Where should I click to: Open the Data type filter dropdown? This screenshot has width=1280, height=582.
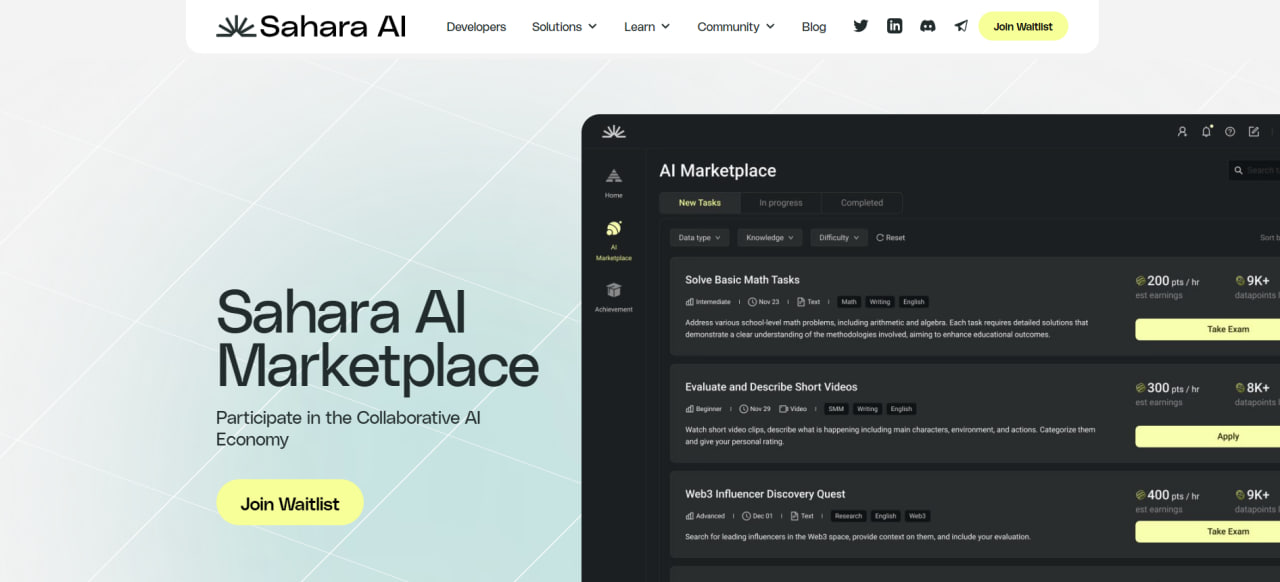point(699,238)
